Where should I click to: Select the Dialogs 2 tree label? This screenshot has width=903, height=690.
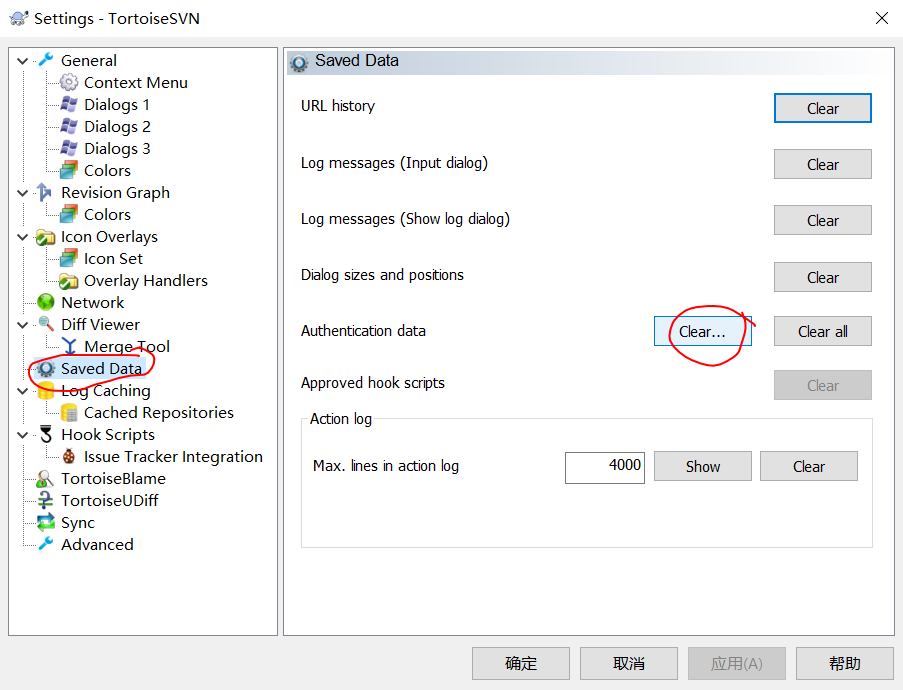117,126
